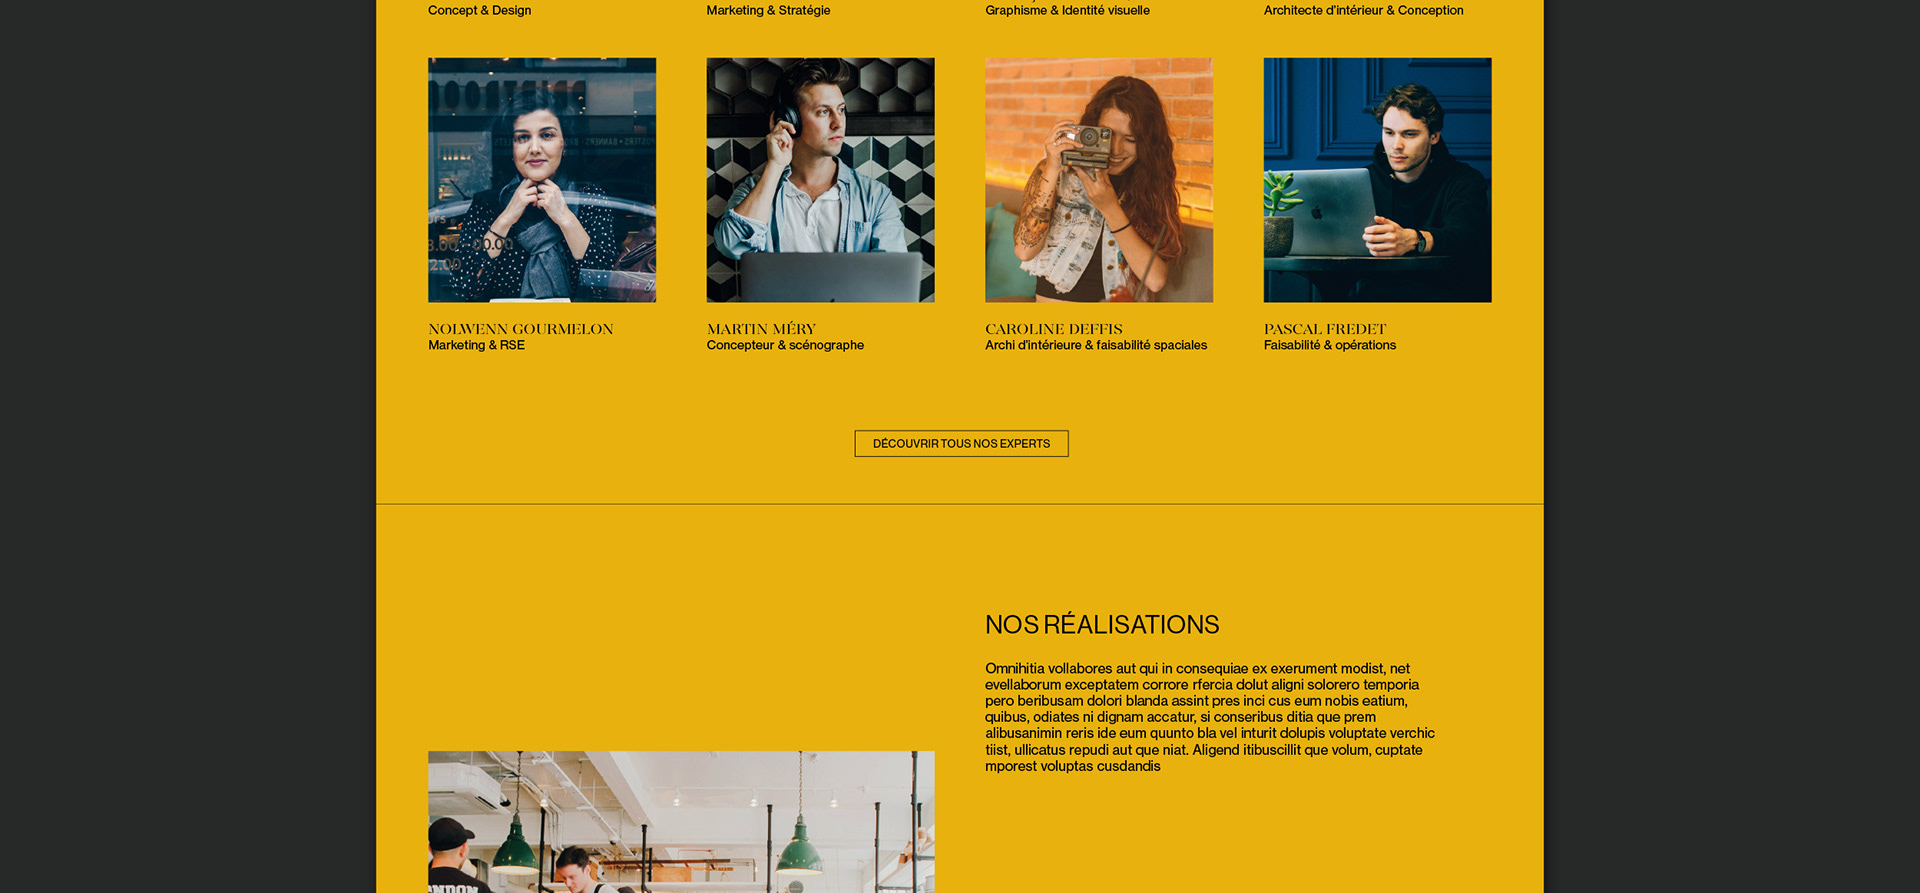
Task: Click the 'Marketing & RSE' role label
Action: [x=476, y=345]
